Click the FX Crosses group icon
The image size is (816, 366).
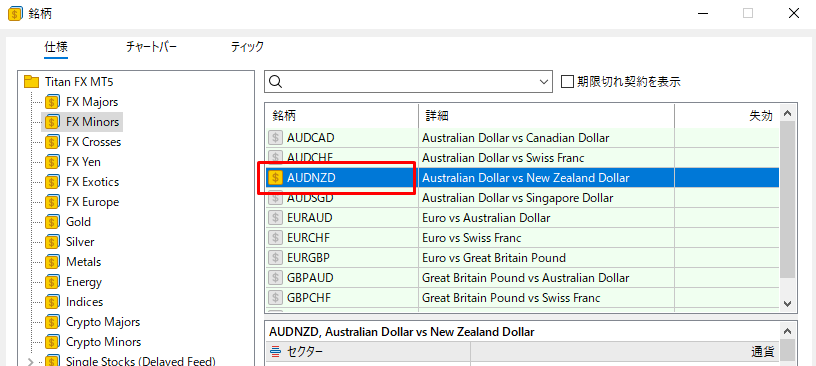point(52,142)
